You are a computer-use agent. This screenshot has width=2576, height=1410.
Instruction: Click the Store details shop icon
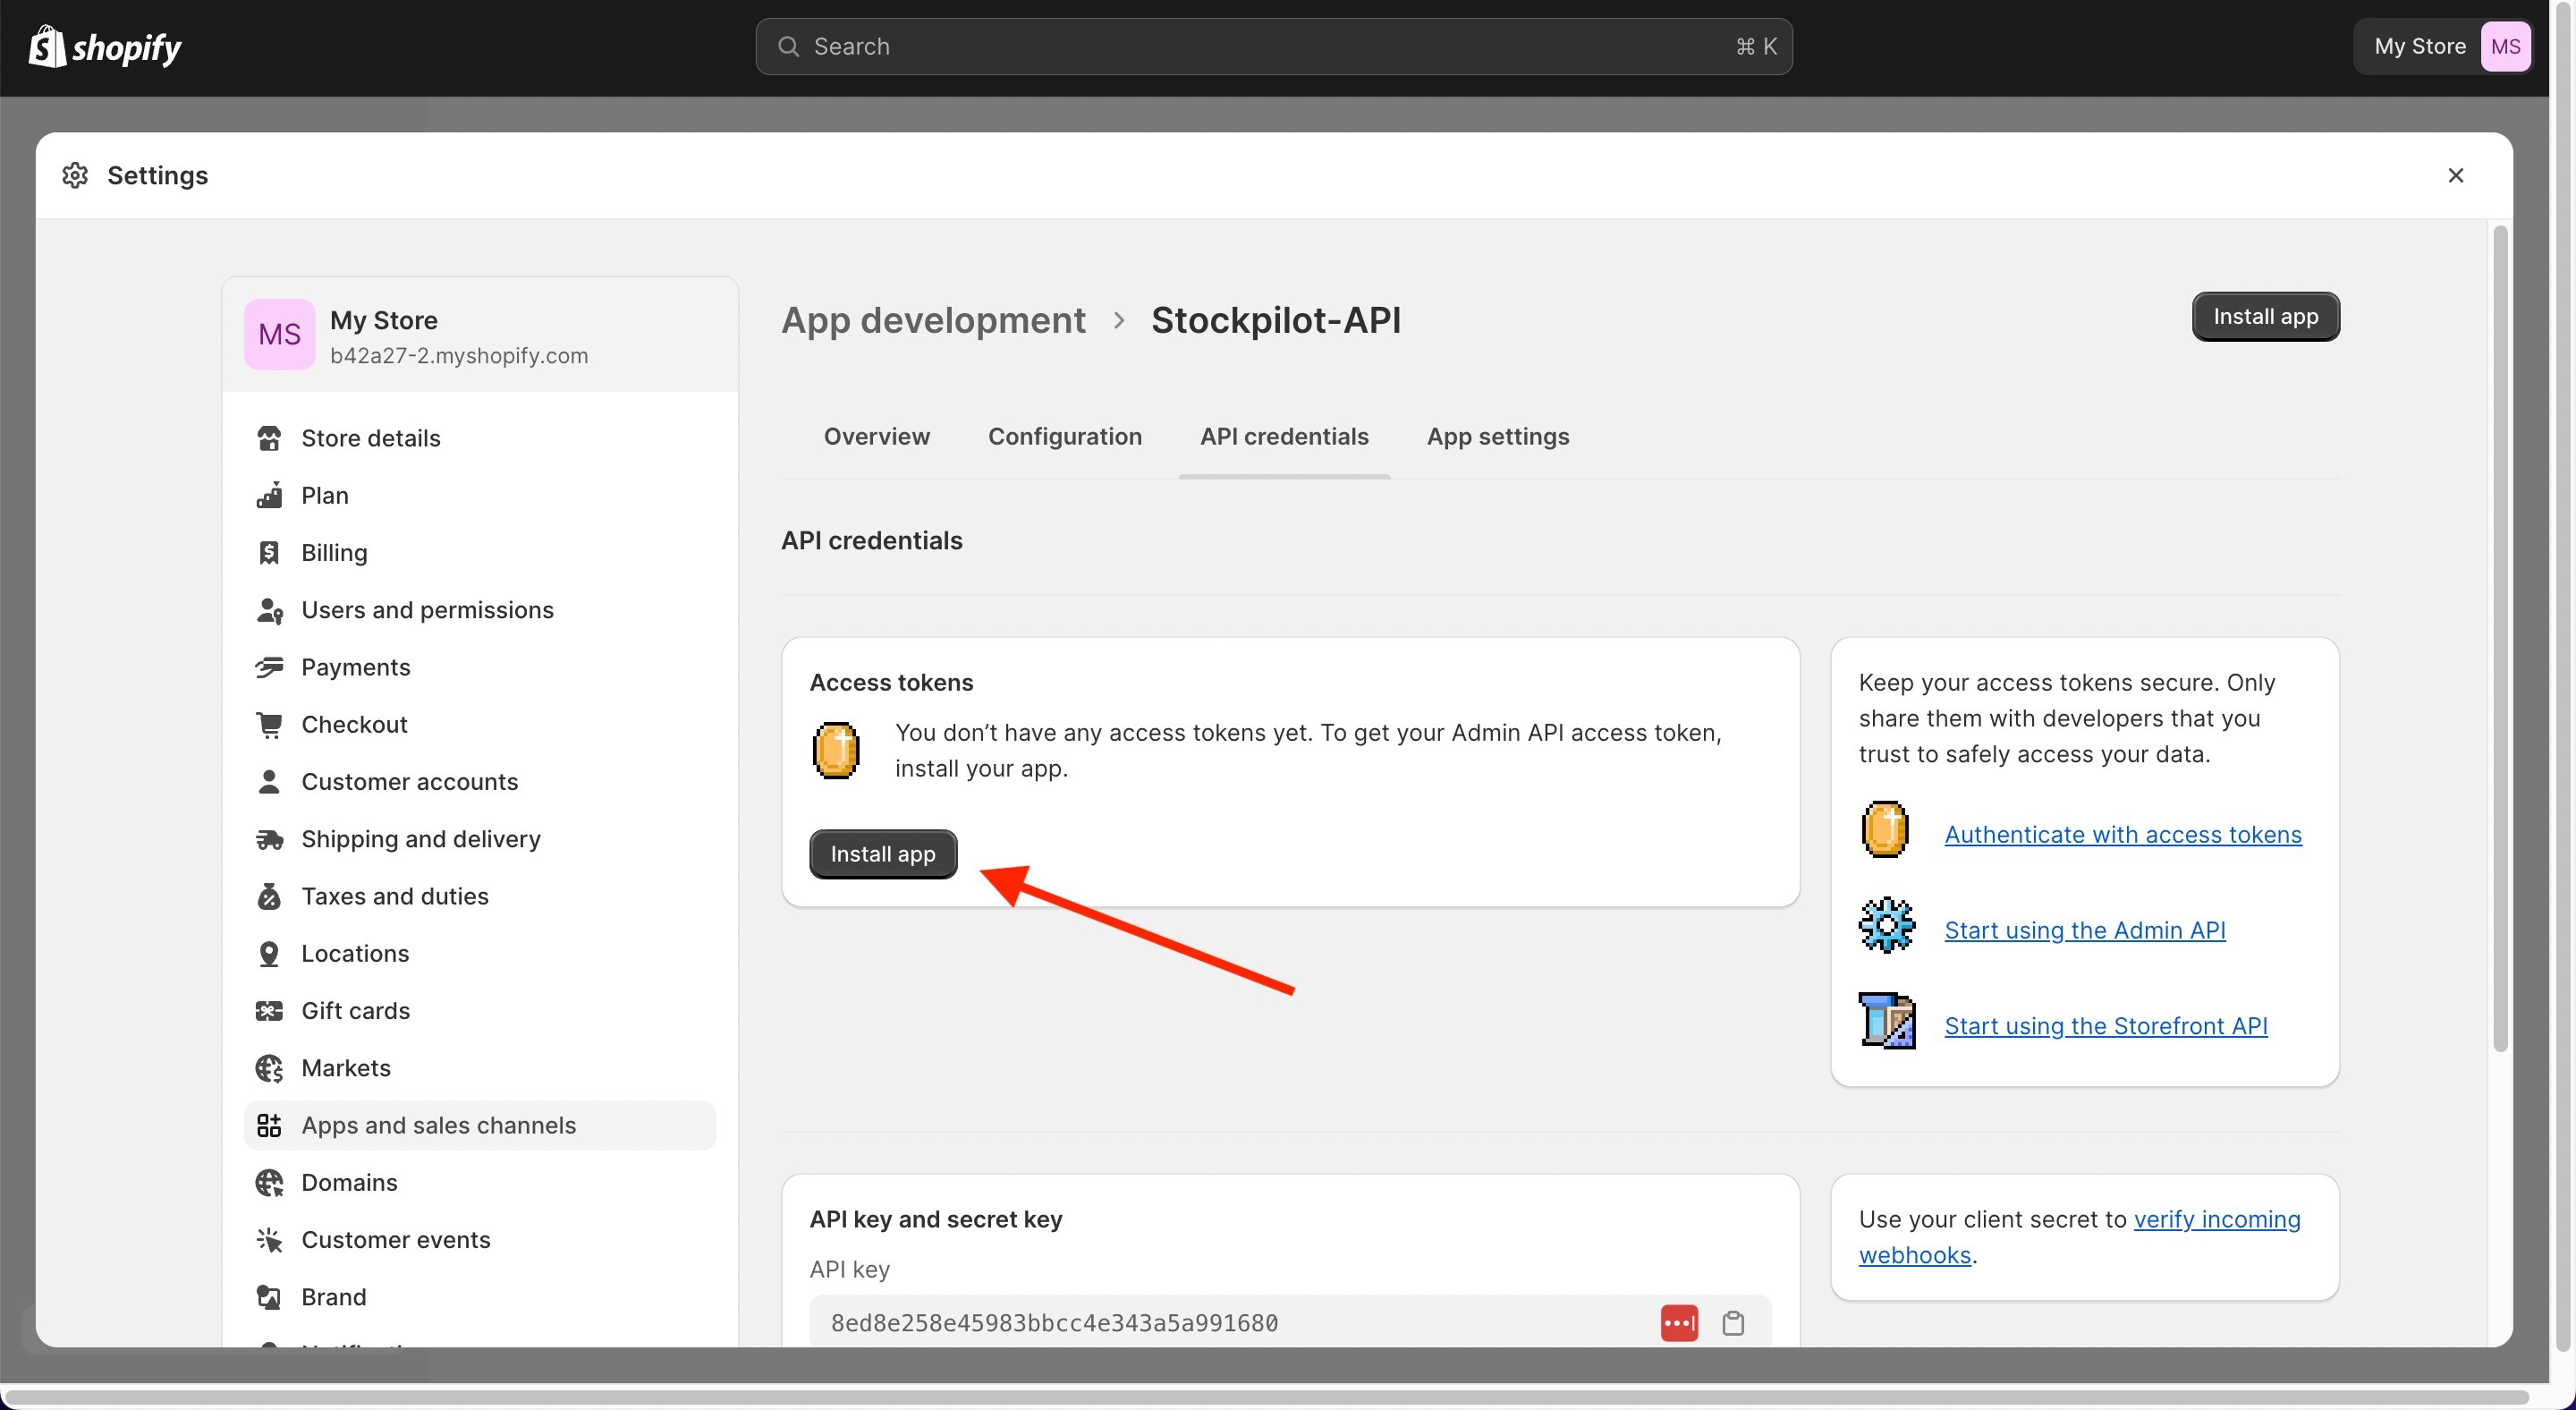[x=269, y=438]
